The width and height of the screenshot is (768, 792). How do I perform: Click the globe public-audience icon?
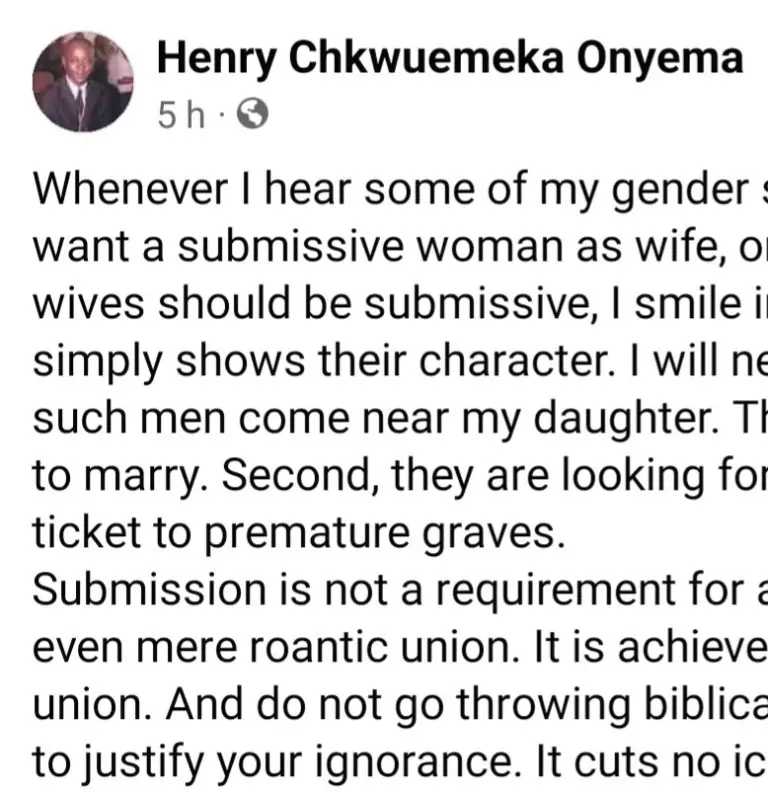pos(252,118)
